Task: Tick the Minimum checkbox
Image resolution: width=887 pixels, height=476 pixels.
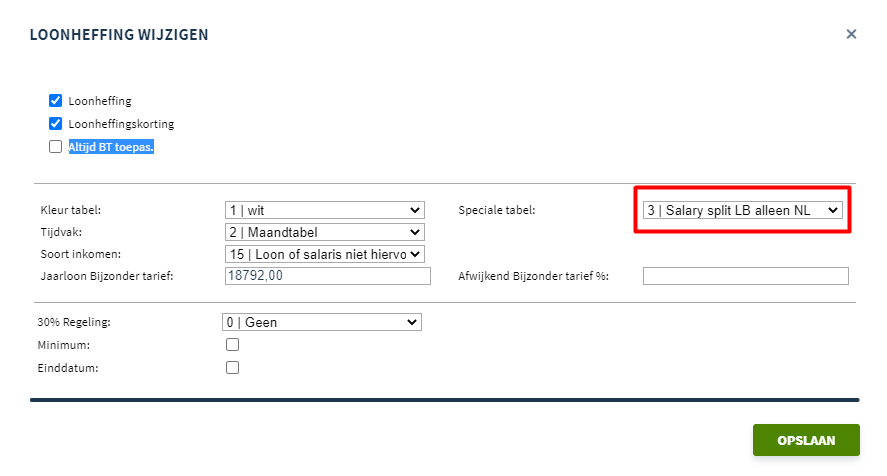Action: pos(232,345)
